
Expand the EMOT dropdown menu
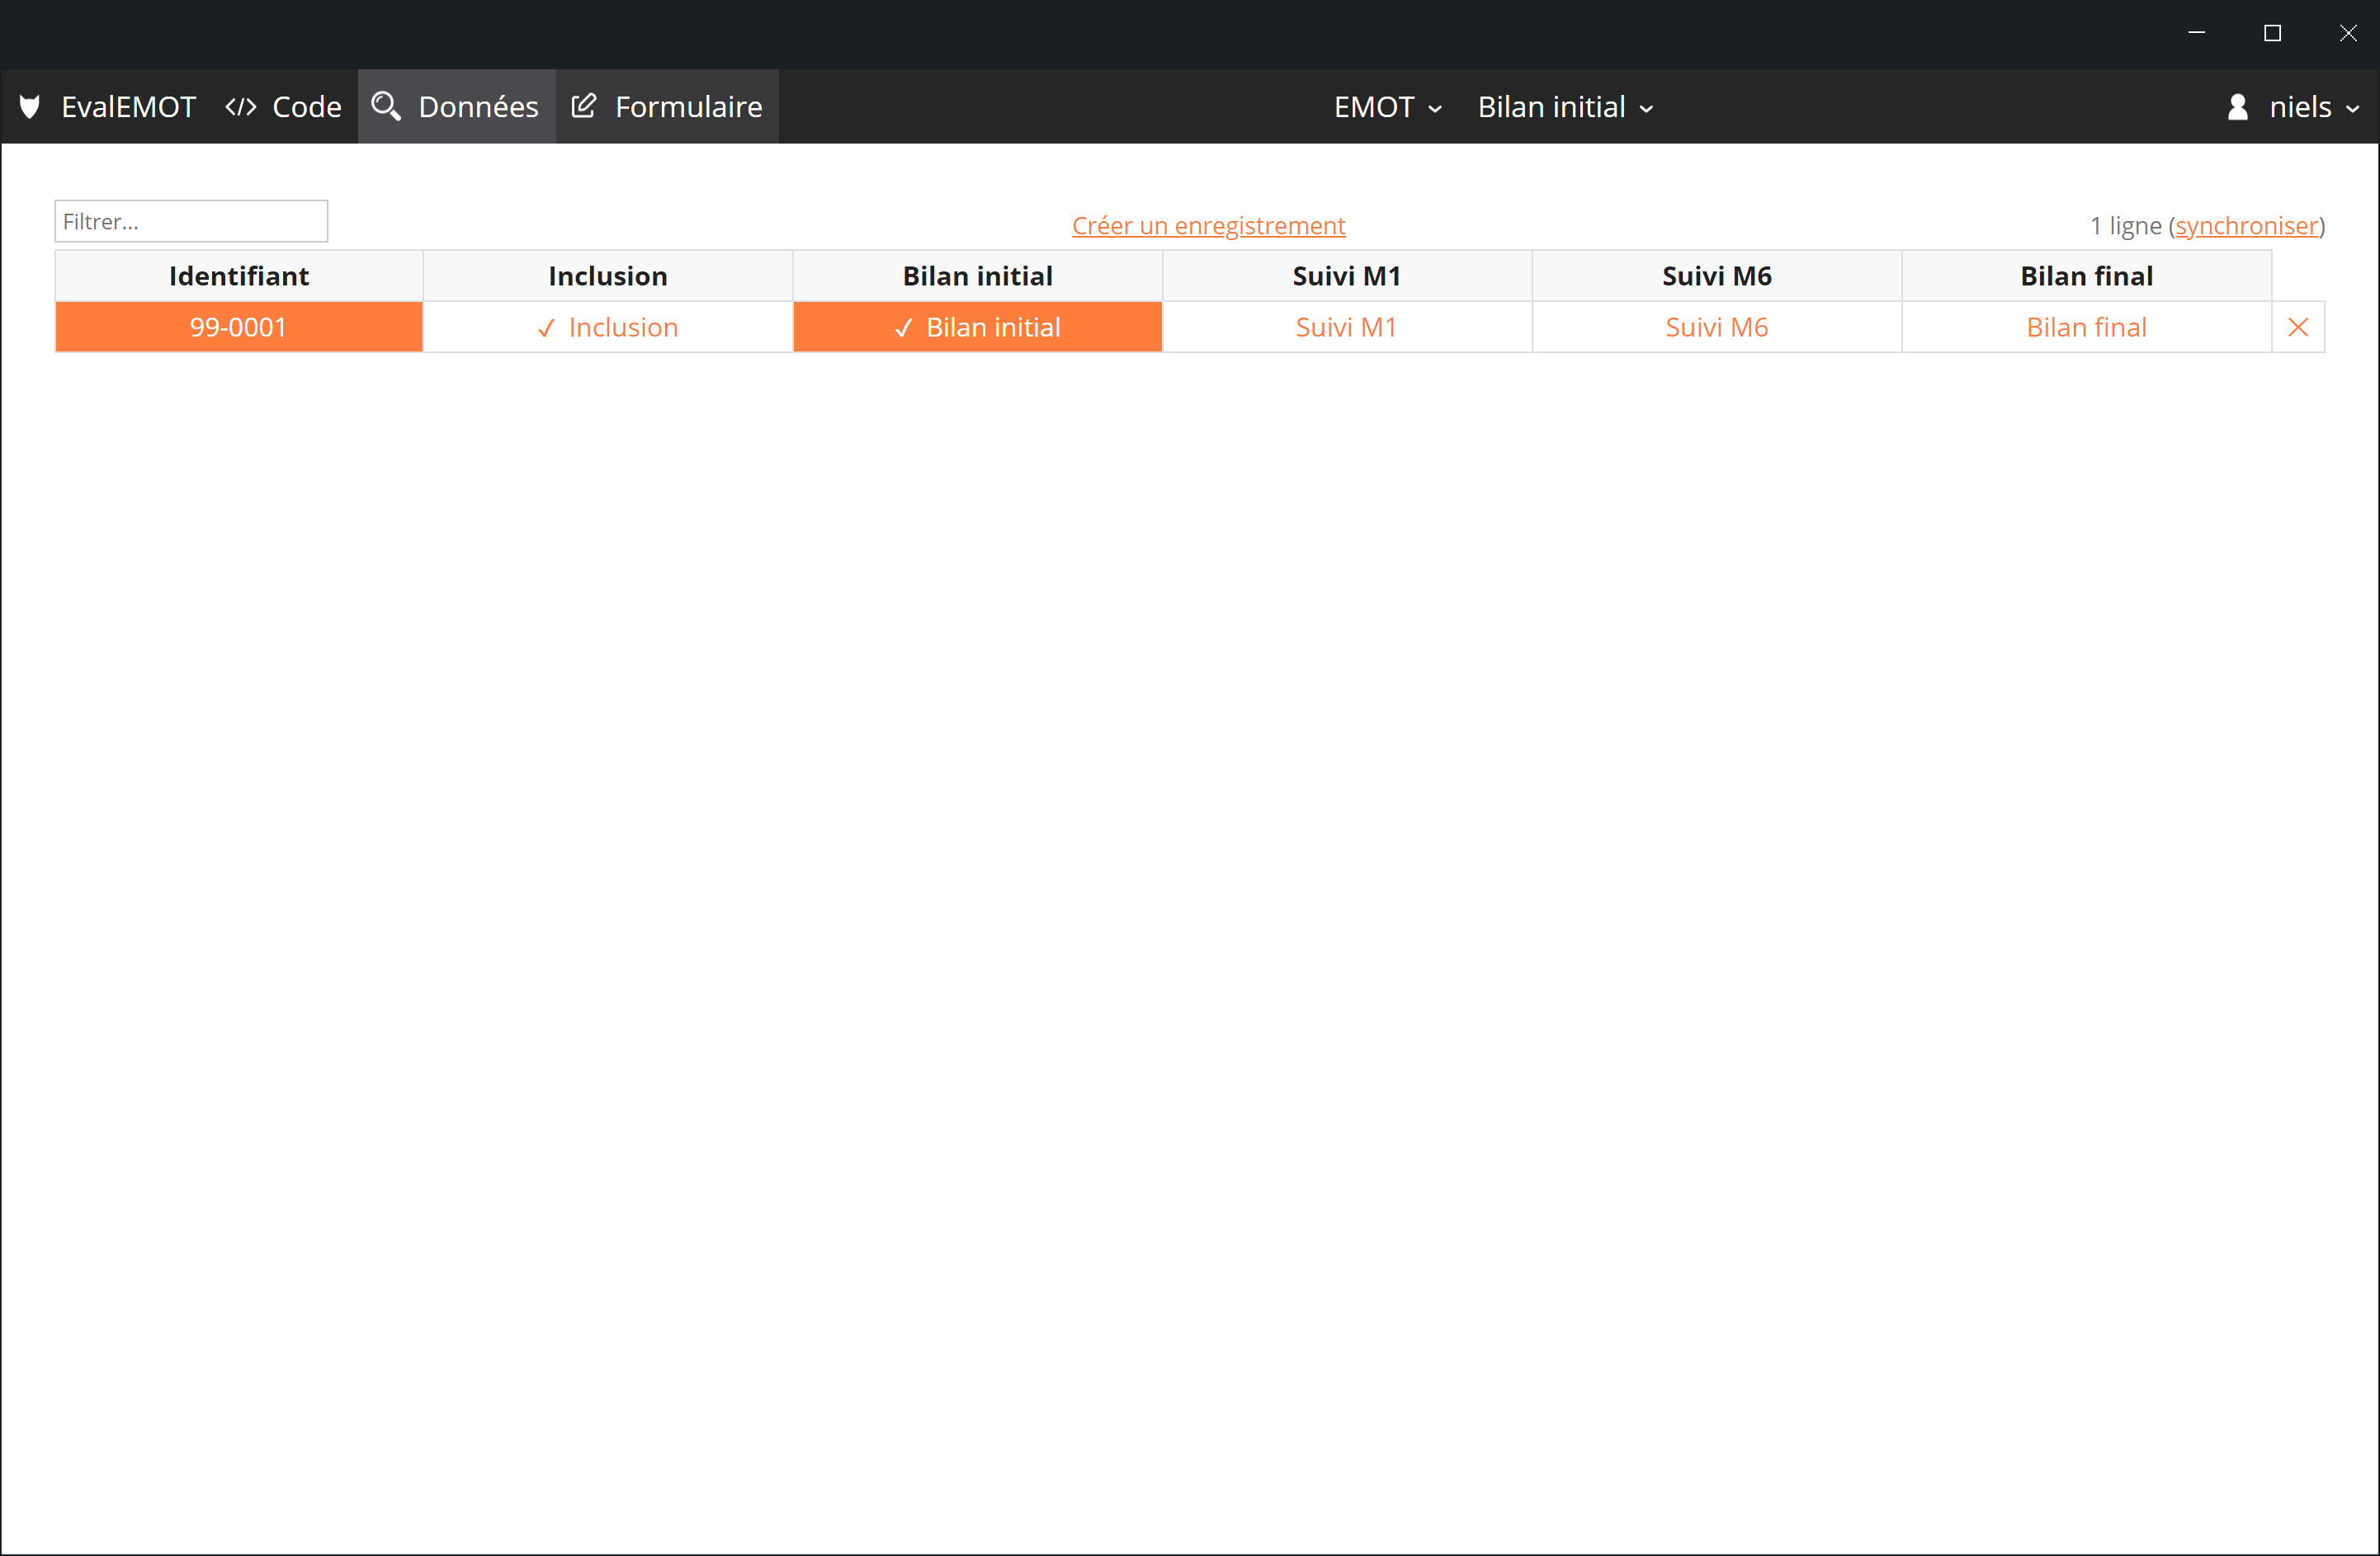point(1387,107)
